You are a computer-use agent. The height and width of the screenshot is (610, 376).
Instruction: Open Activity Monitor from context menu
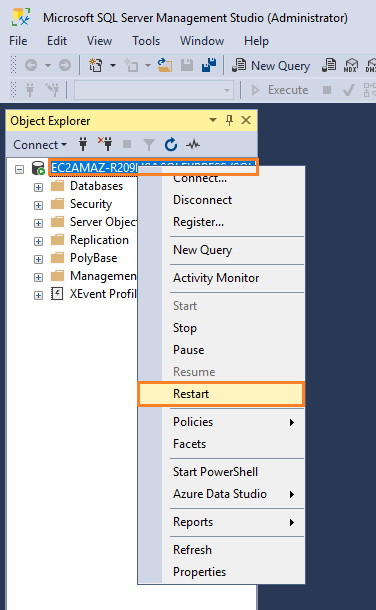222,278
